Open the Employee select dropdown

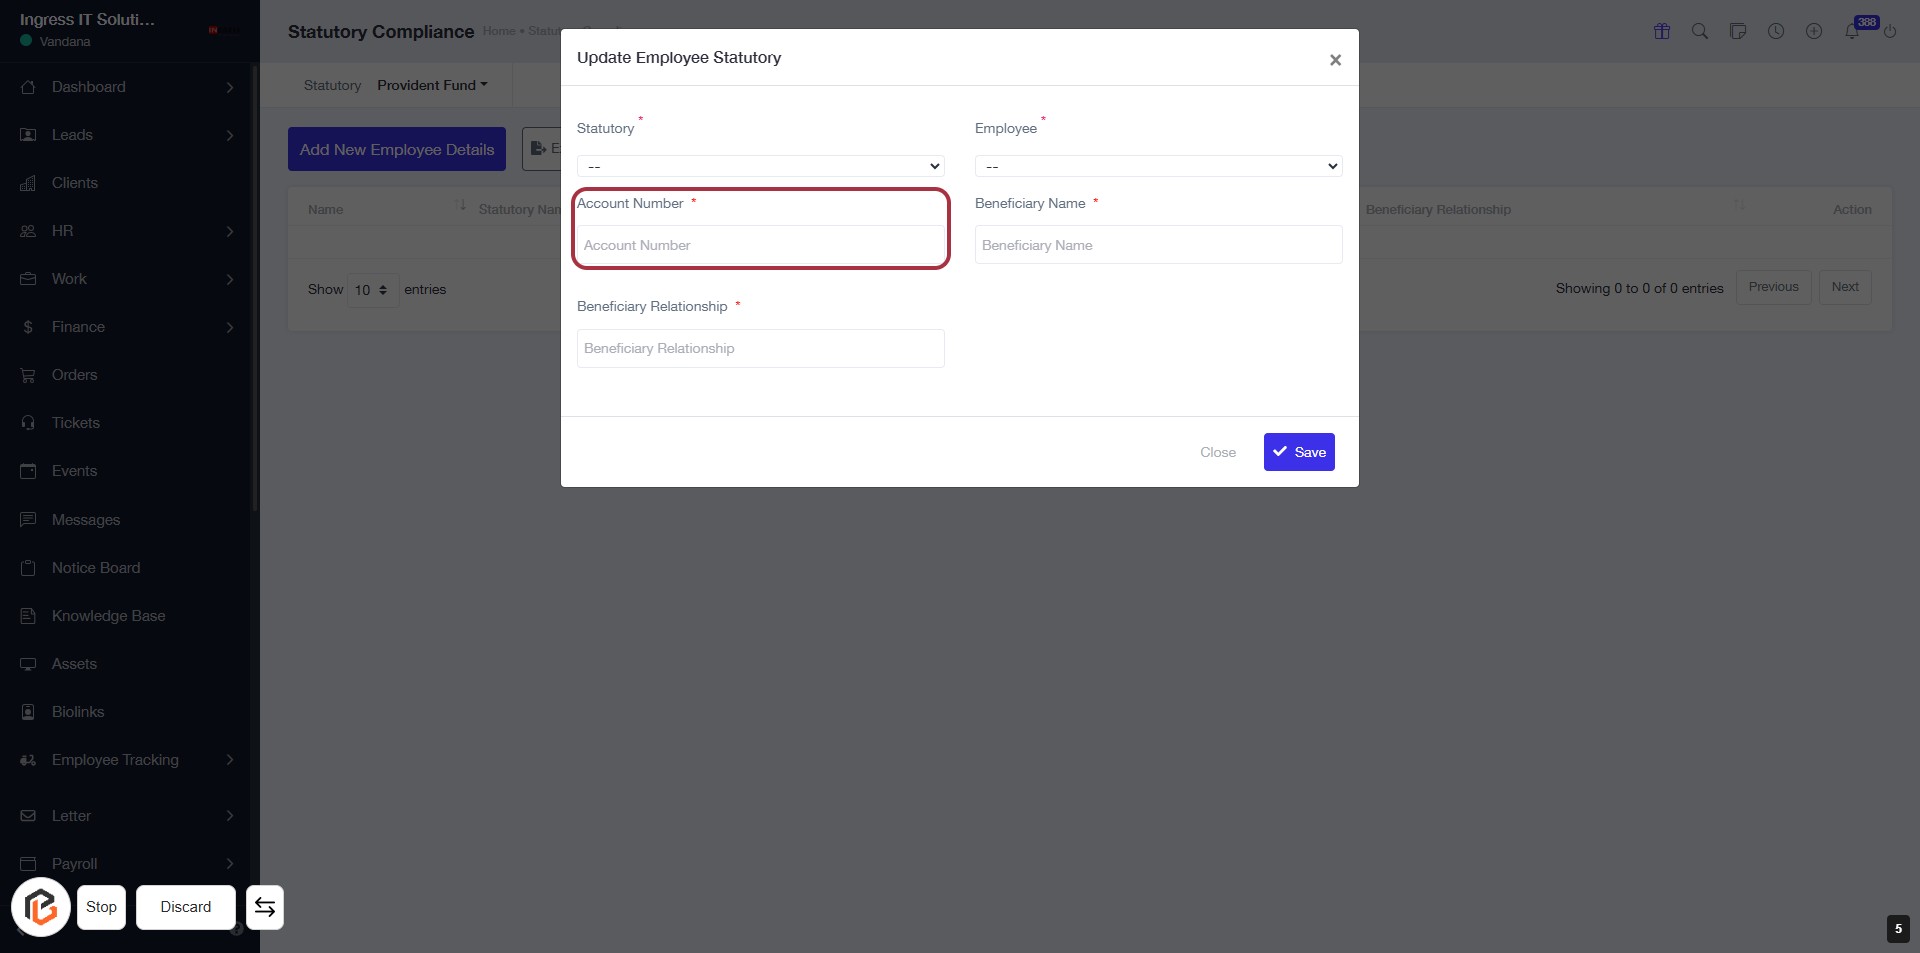pos(1158,166)
